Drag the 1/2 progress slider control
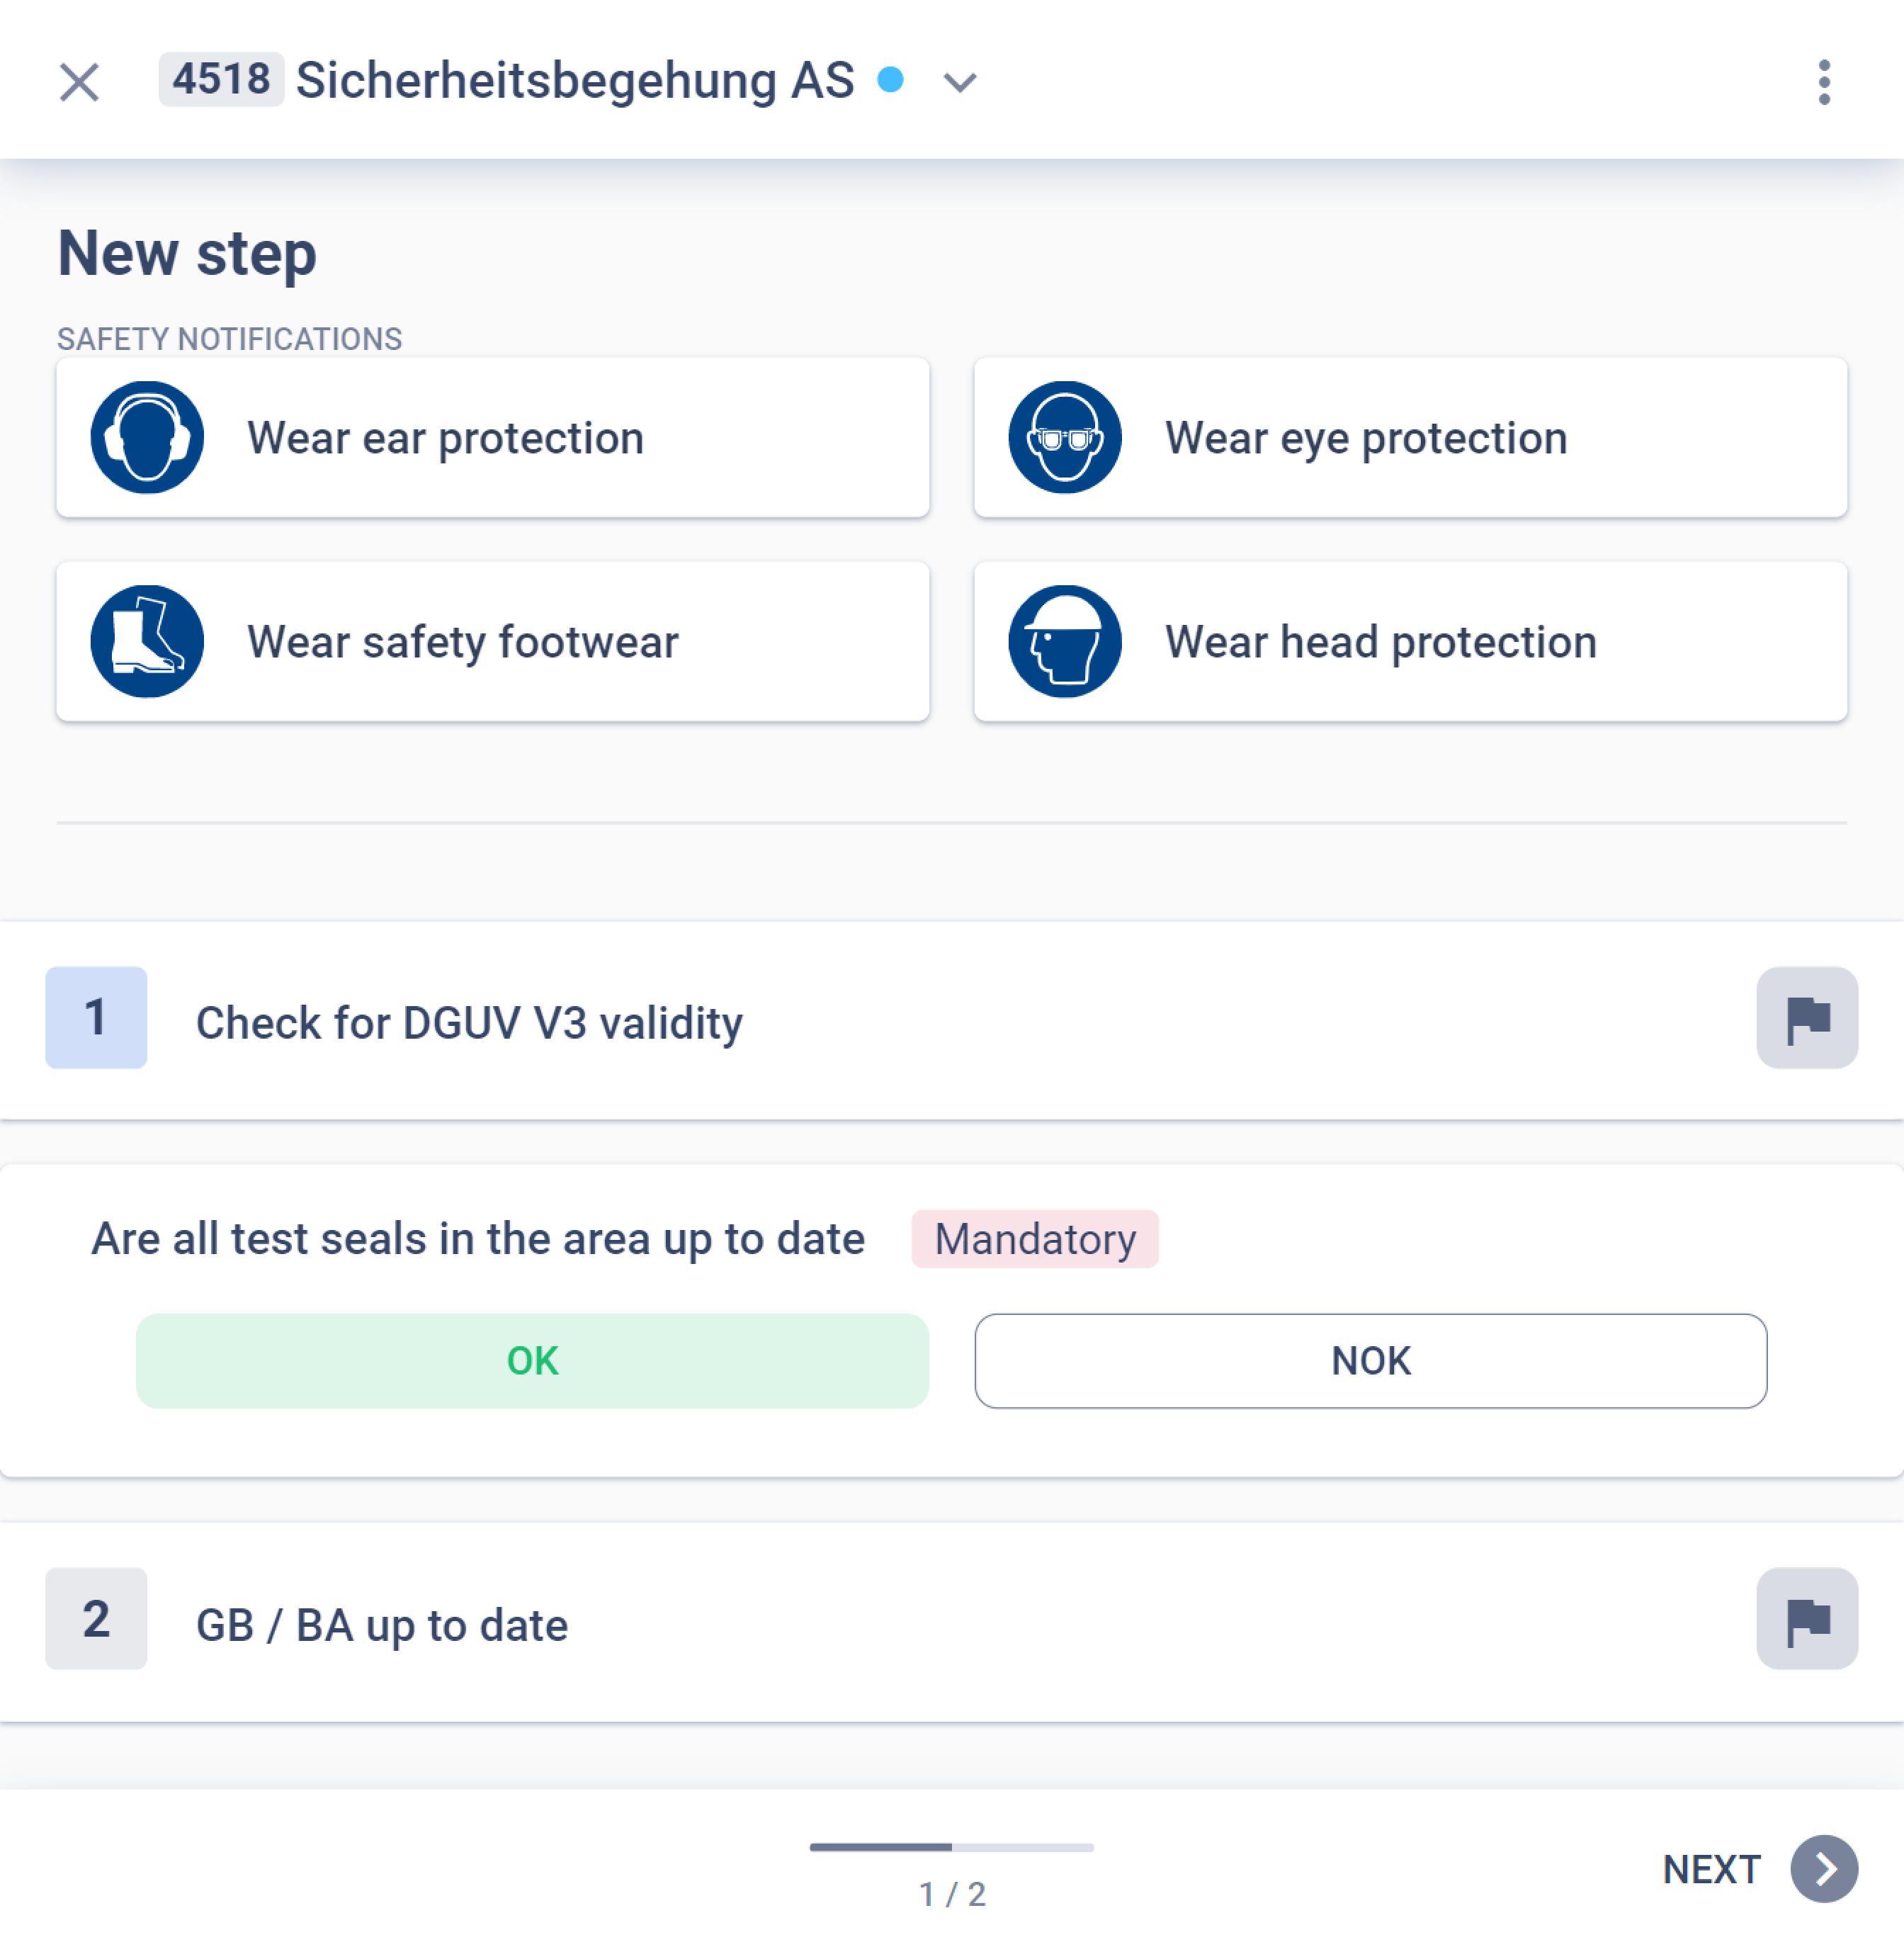Screen dimensions: 1904x1947 tap(952, 1844)
